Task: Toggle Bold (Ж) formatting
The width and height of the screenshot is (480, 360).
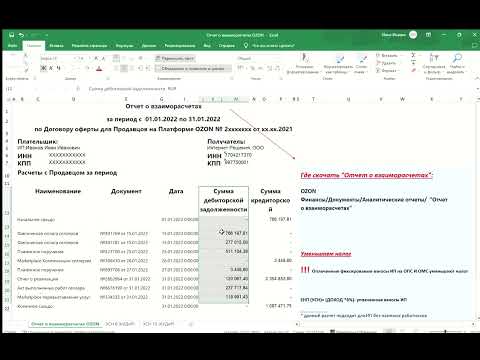Action: pos(43,68)
